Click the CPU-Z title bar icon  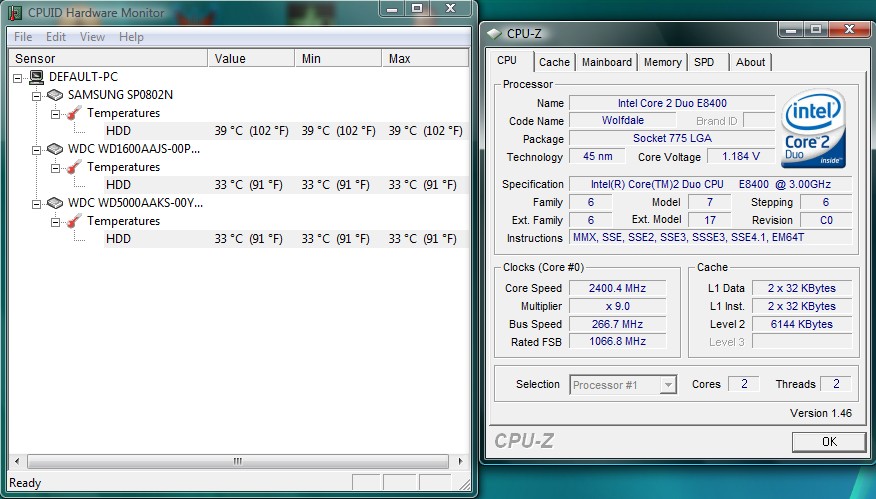[494, 34]
